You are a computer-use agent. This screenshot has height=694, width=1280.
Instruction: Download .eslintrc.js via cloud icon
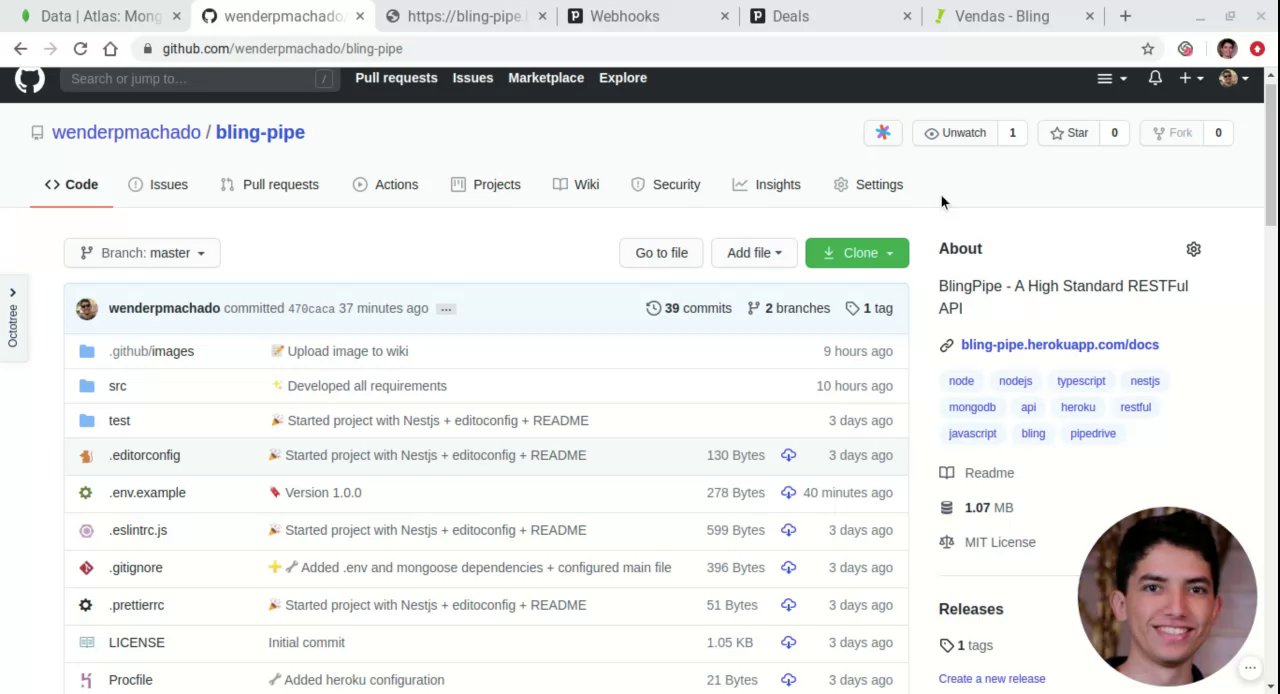788,530
